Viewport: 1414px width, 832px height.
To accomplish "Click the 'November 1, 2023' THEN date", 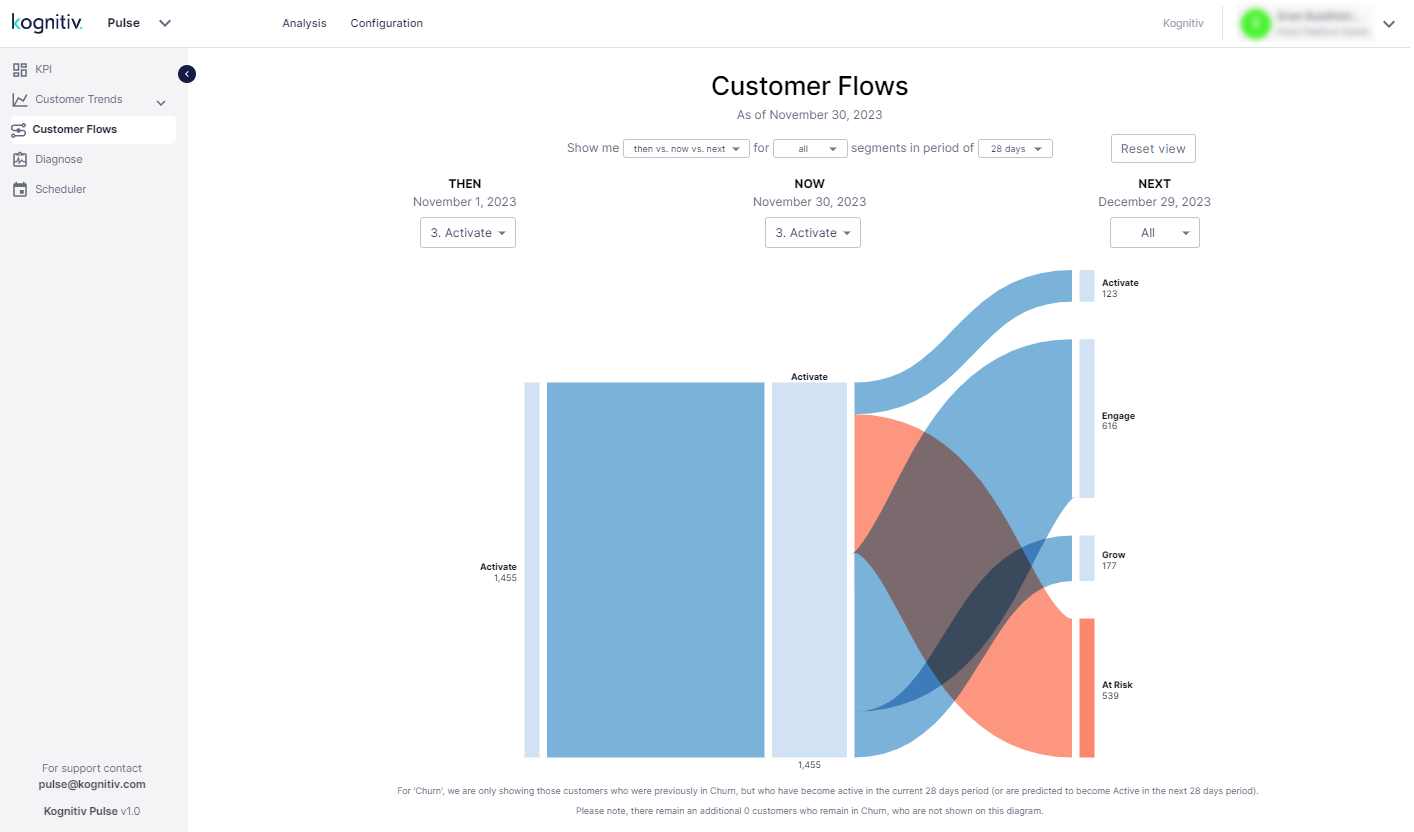I will [x=465, y=202].
